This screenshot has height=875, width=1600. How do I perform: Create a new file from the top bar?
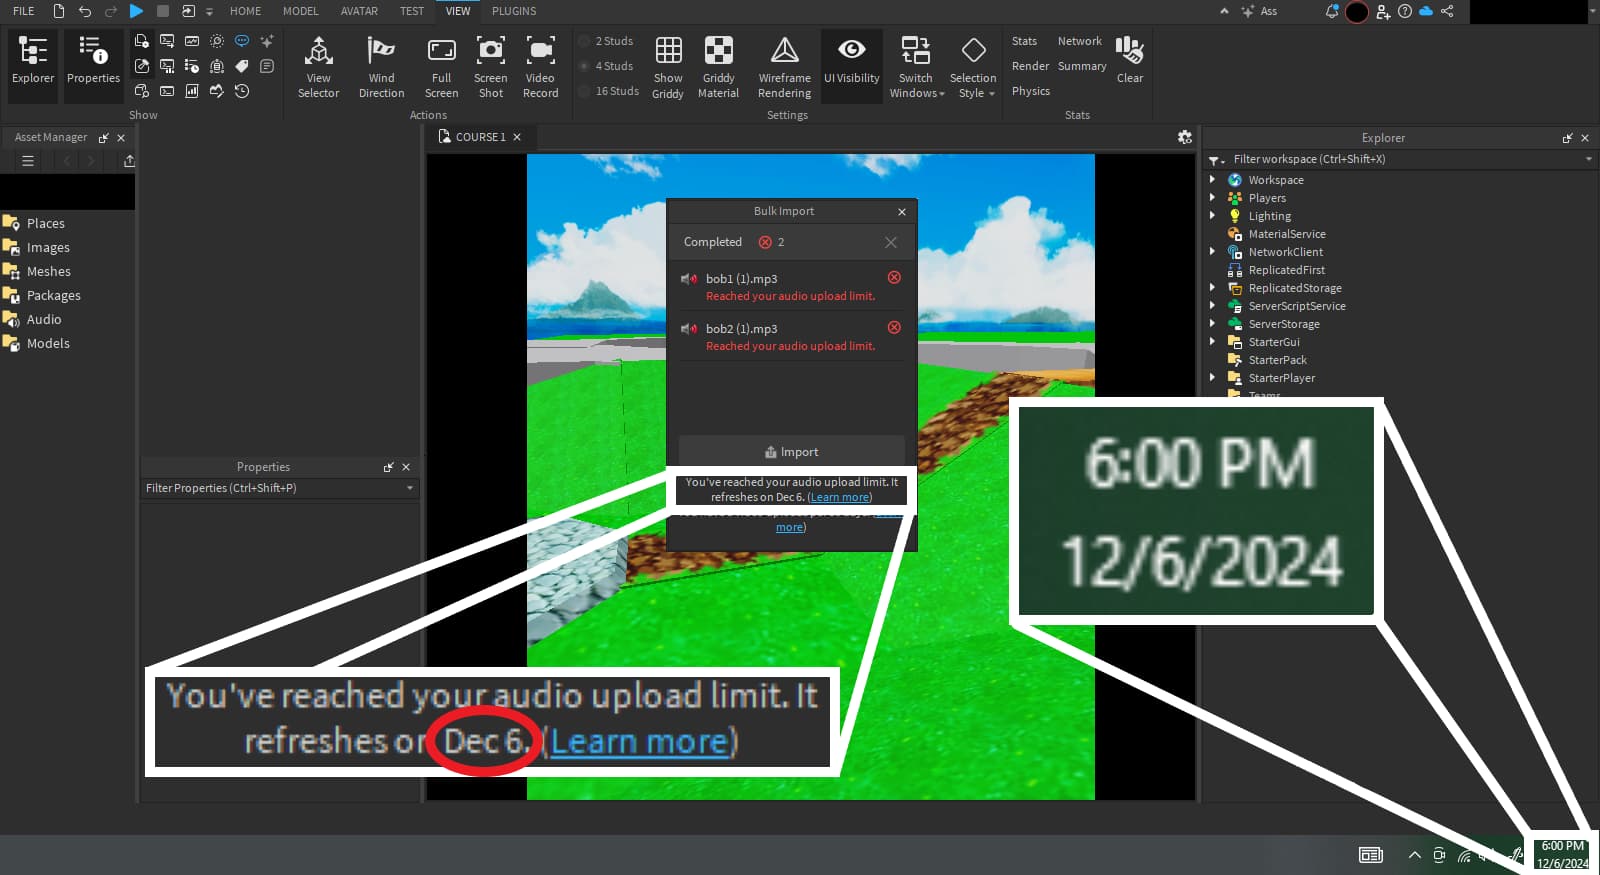coord(58,11)
